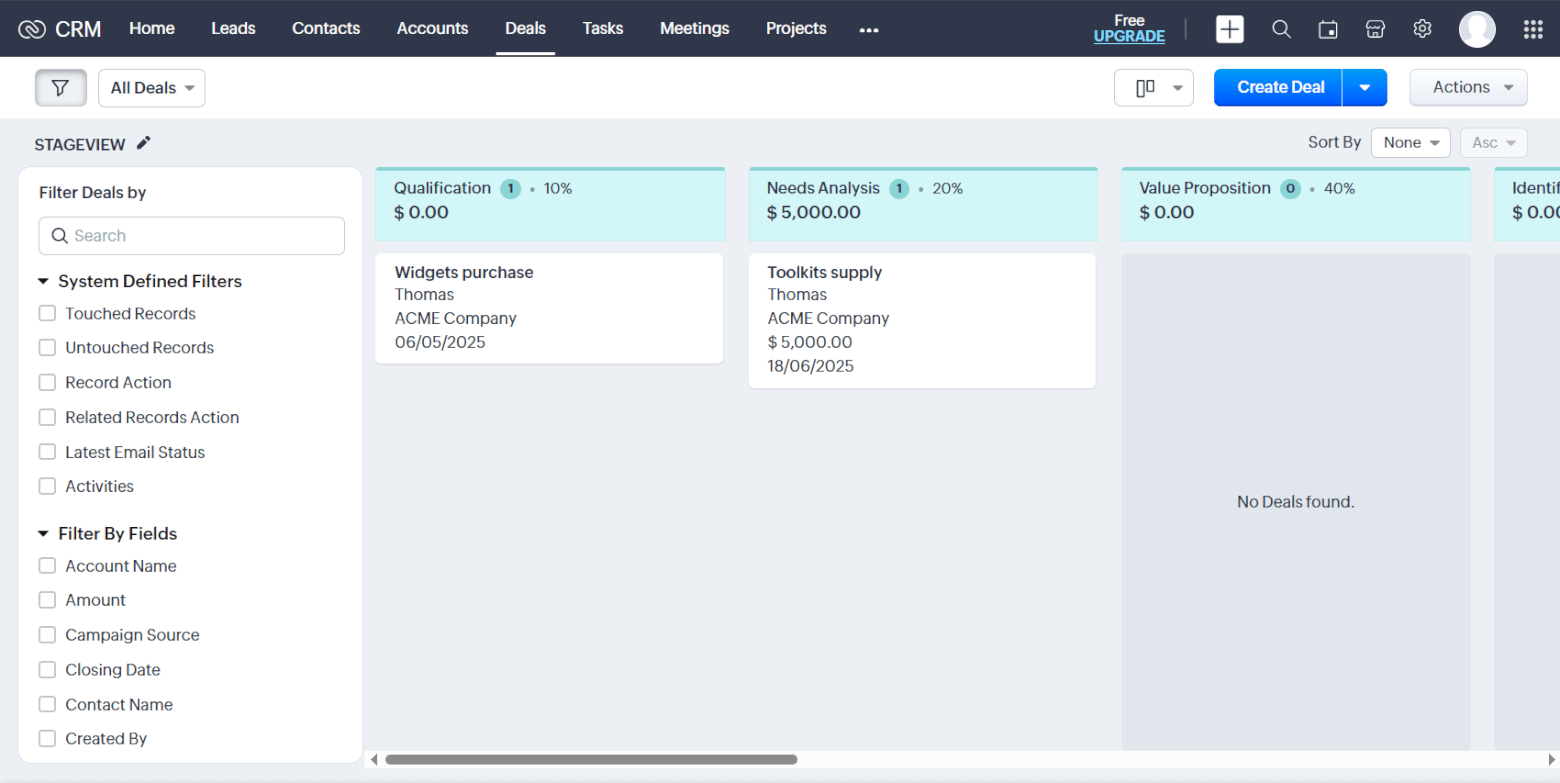Go to the Home tab
The image size is (1560, 783).
point(152,29)
